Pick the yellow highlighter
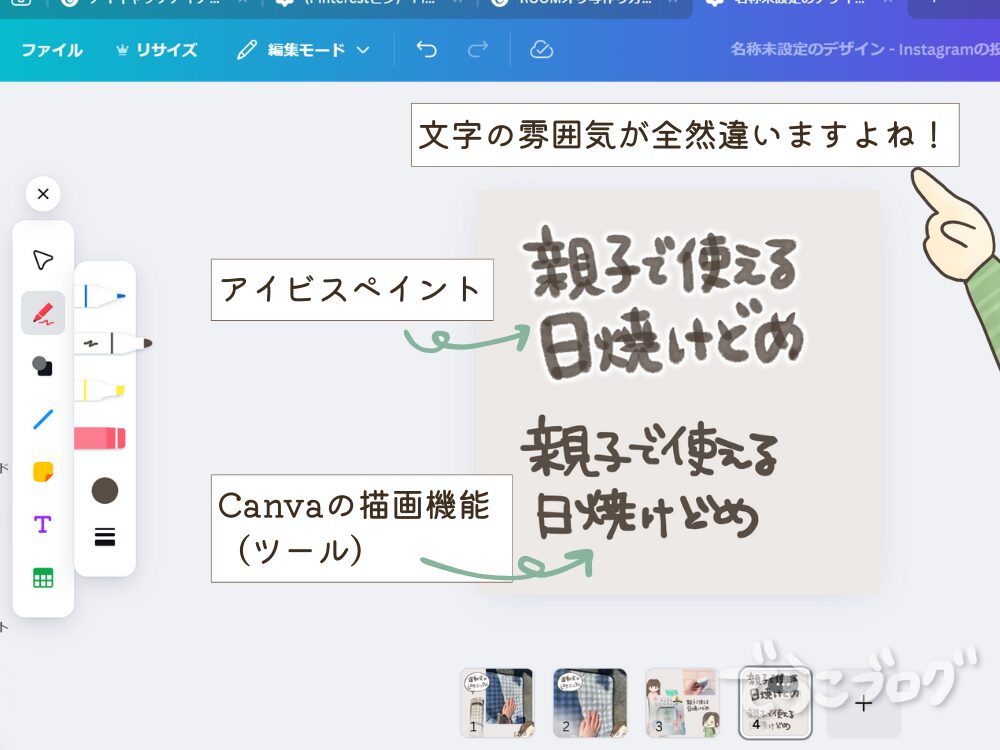This screenshot has height=750, width=1000. point(100,390)
